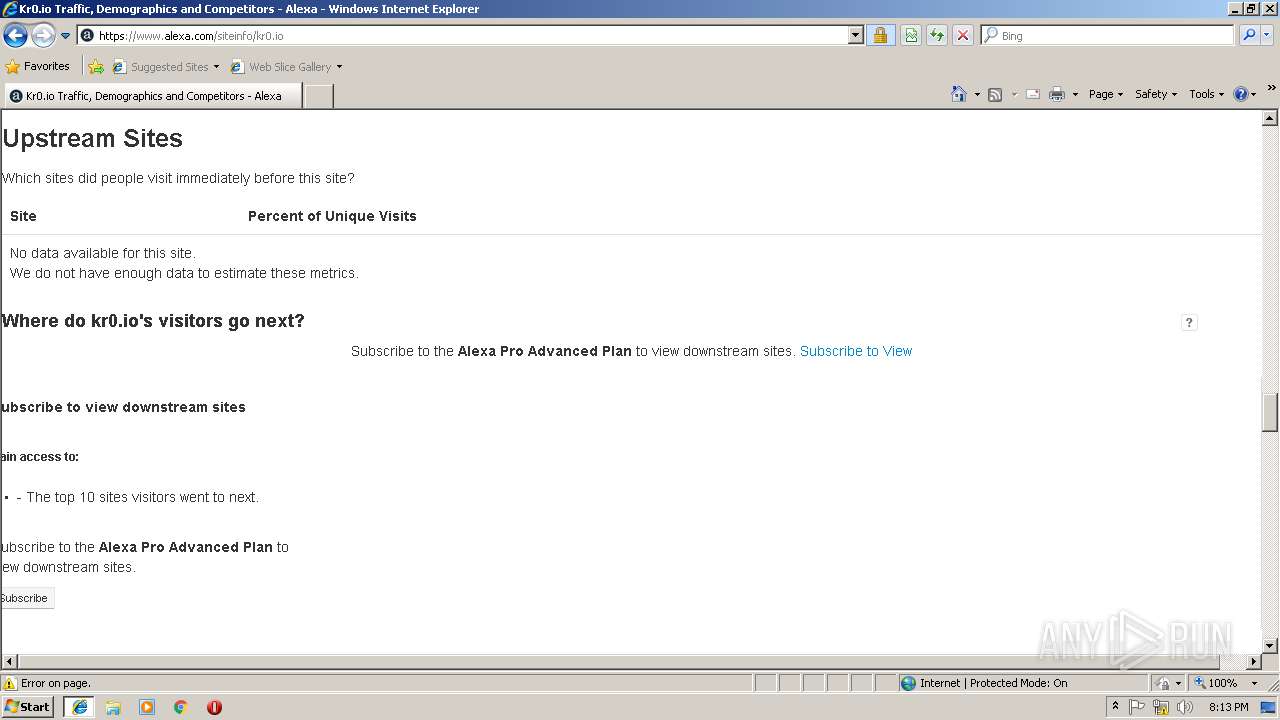This screenshot has height=720, width=1280.
Task: Open the red Opera taskbar icon
Action: (x=214, y=707)
